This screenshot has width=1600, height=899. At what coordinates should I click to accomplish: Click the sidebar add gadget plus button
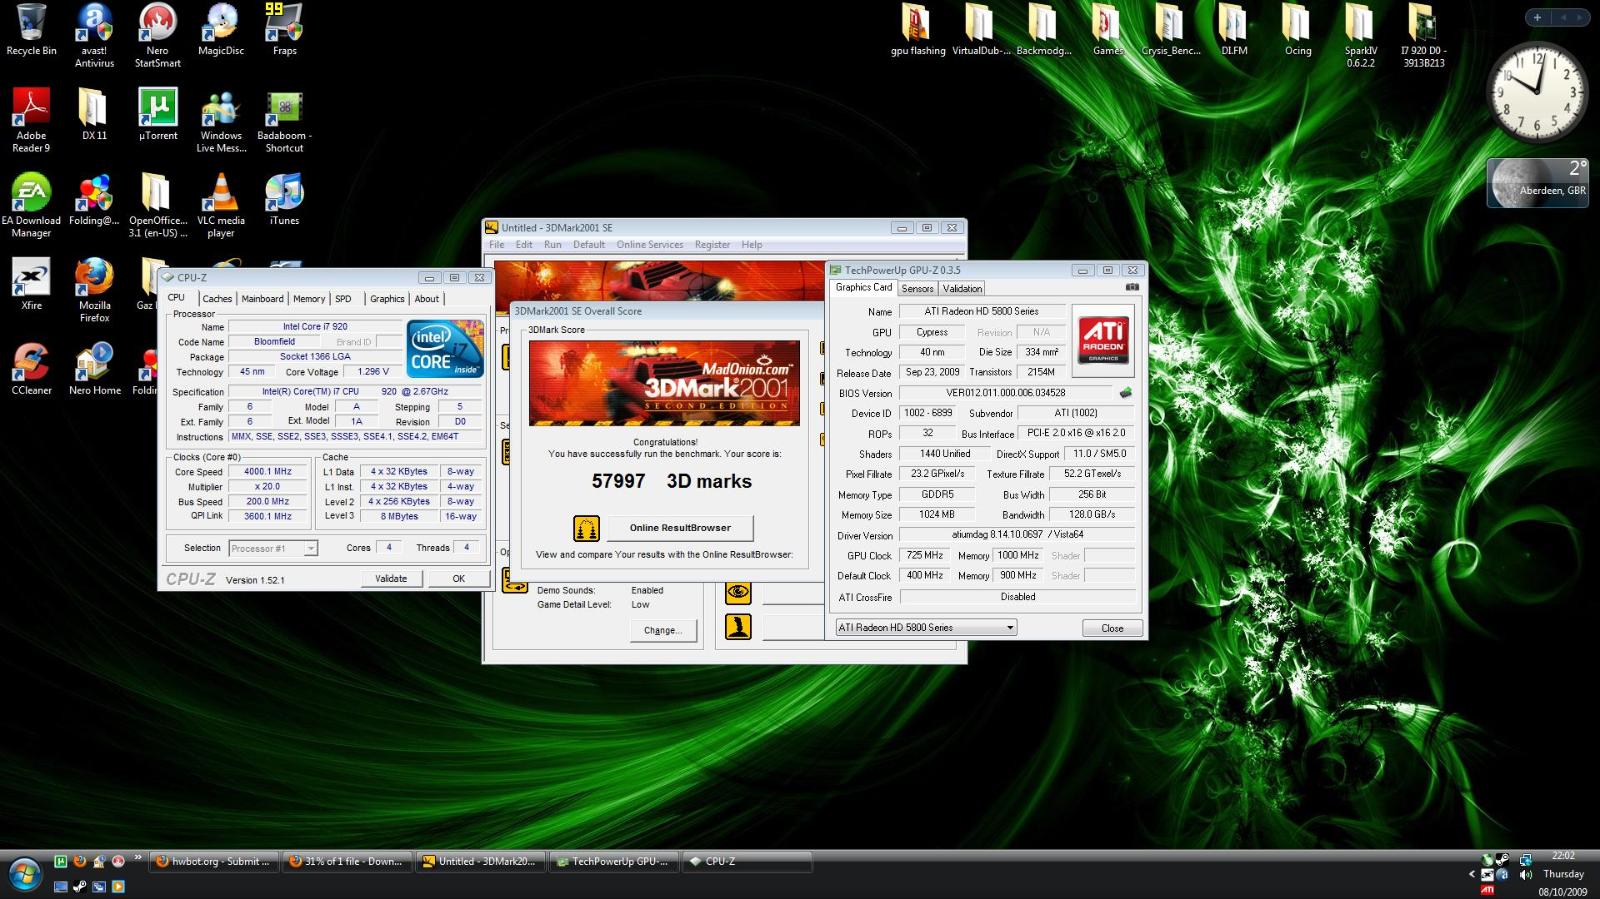[1537, 17]
